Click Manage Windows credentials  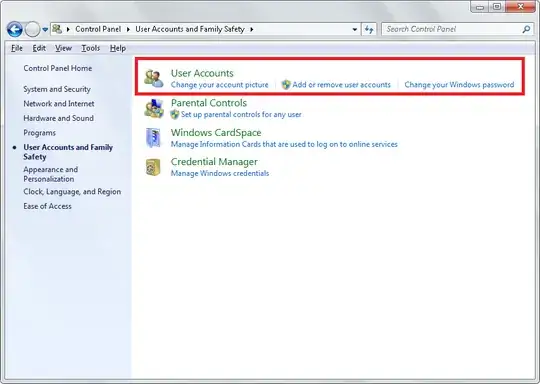(220, 173)
